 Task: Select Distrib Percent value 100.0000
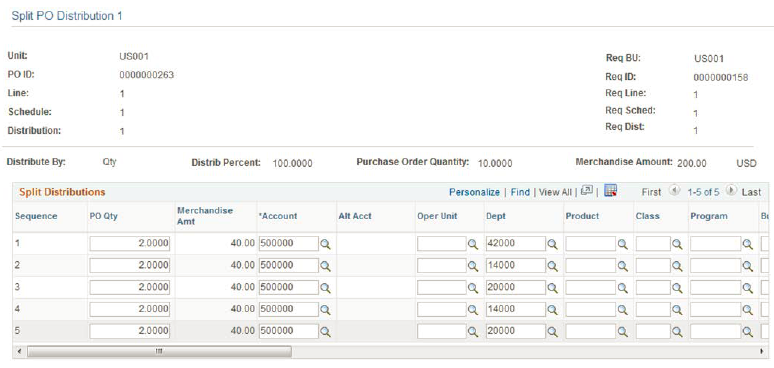292,163
